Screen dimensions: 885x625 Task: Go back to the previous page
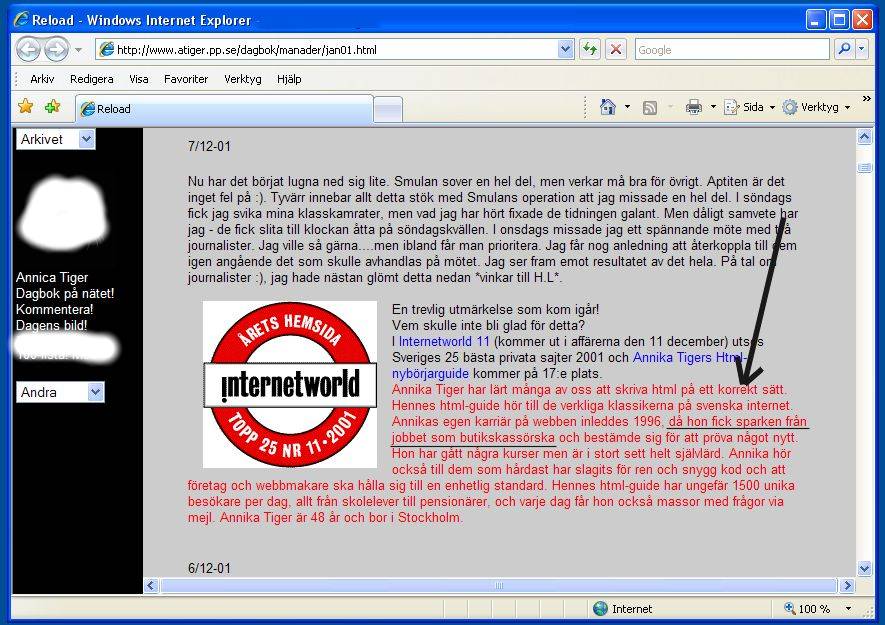click(x=29, y=50)
